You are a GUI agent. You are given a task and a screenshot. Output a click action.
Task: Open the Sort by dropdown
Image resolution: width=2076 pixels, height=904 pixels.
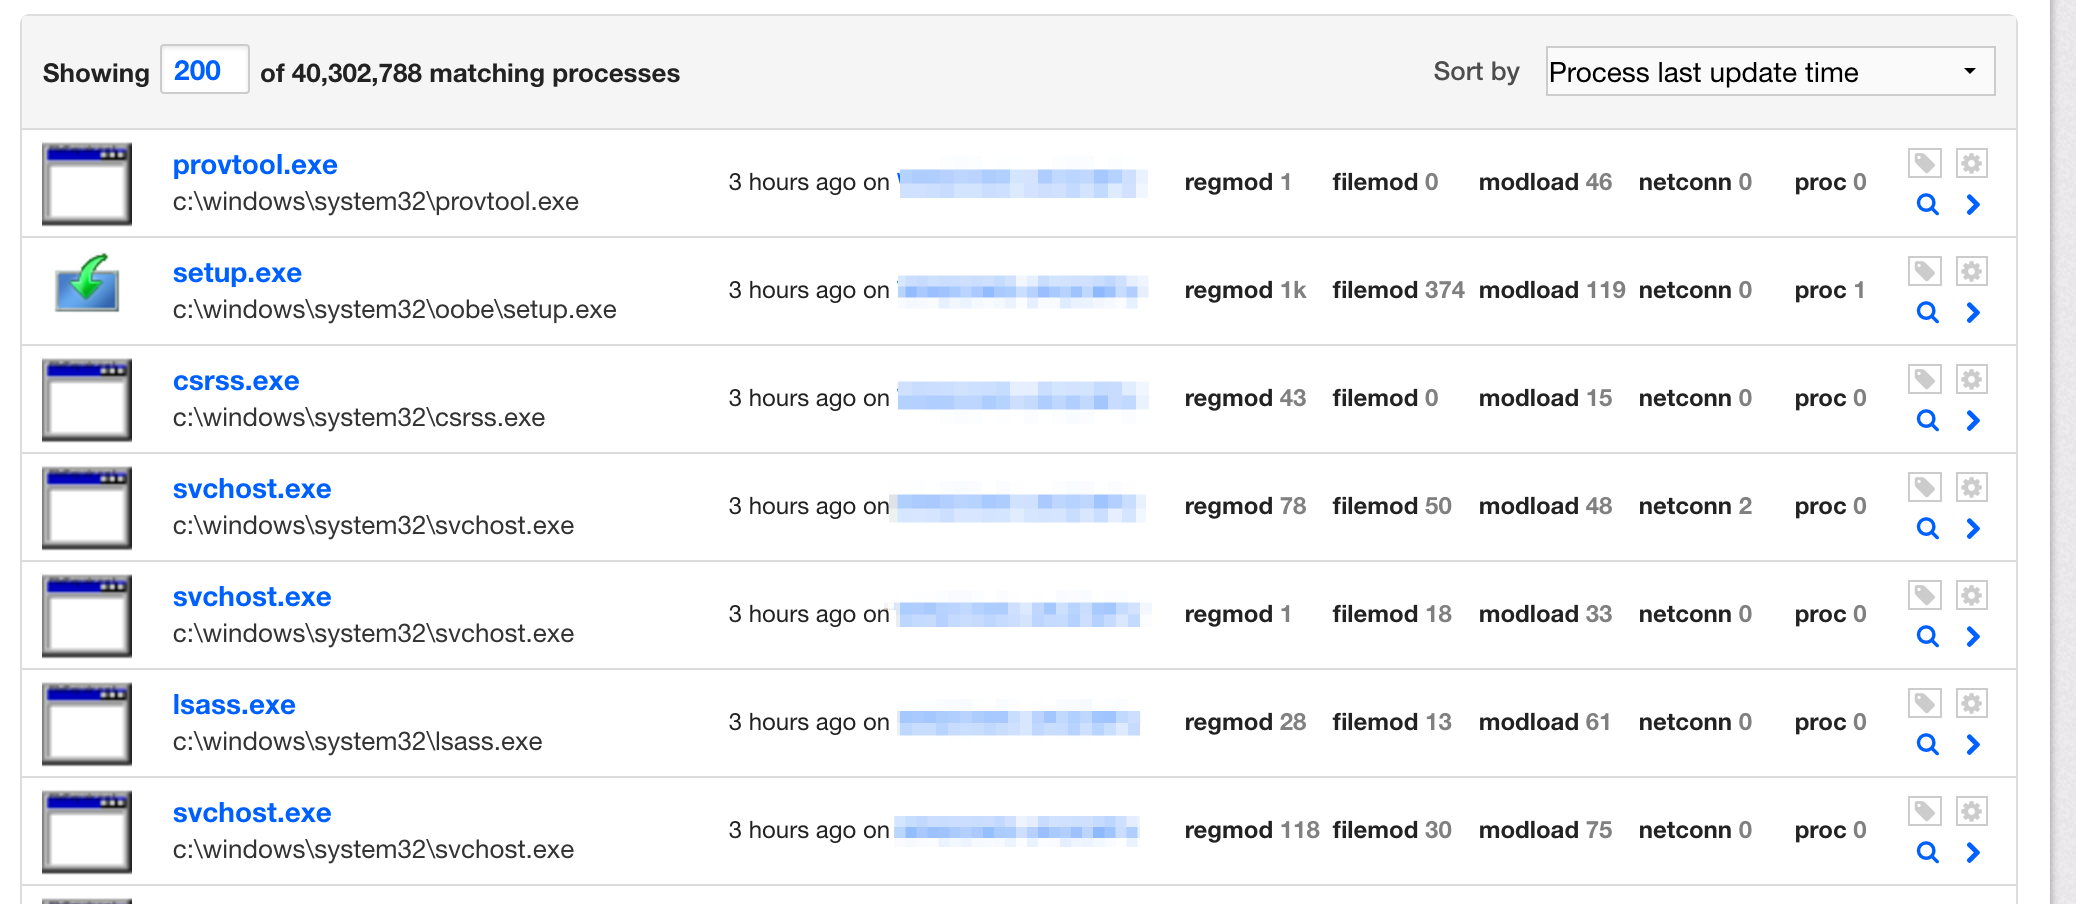point(1769,72)
